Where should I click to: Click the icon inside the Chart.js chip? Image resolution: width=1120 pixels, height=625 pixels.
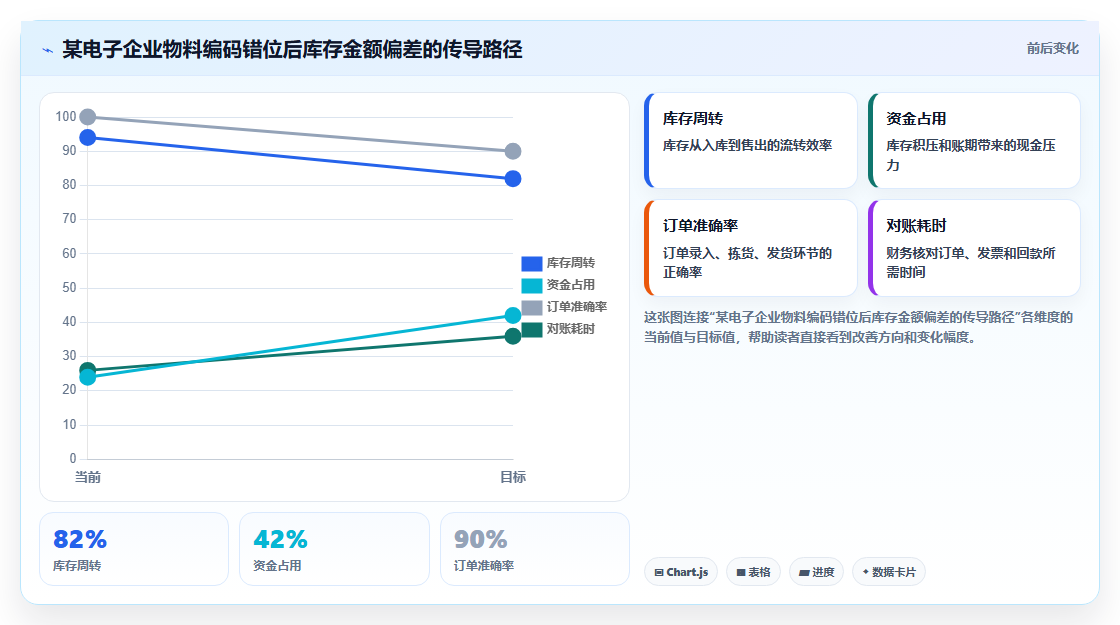tap(659, 573)
